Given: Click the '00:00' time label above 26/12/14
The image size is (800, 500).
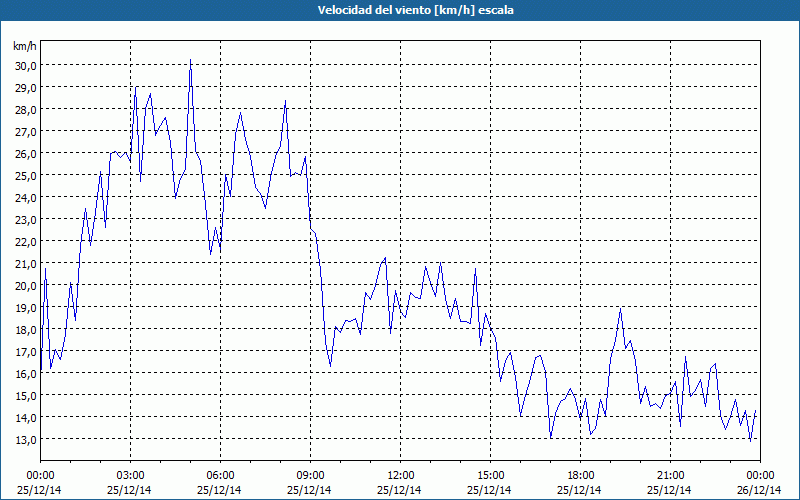Looking at the screenshot, I should coord(760,476).
